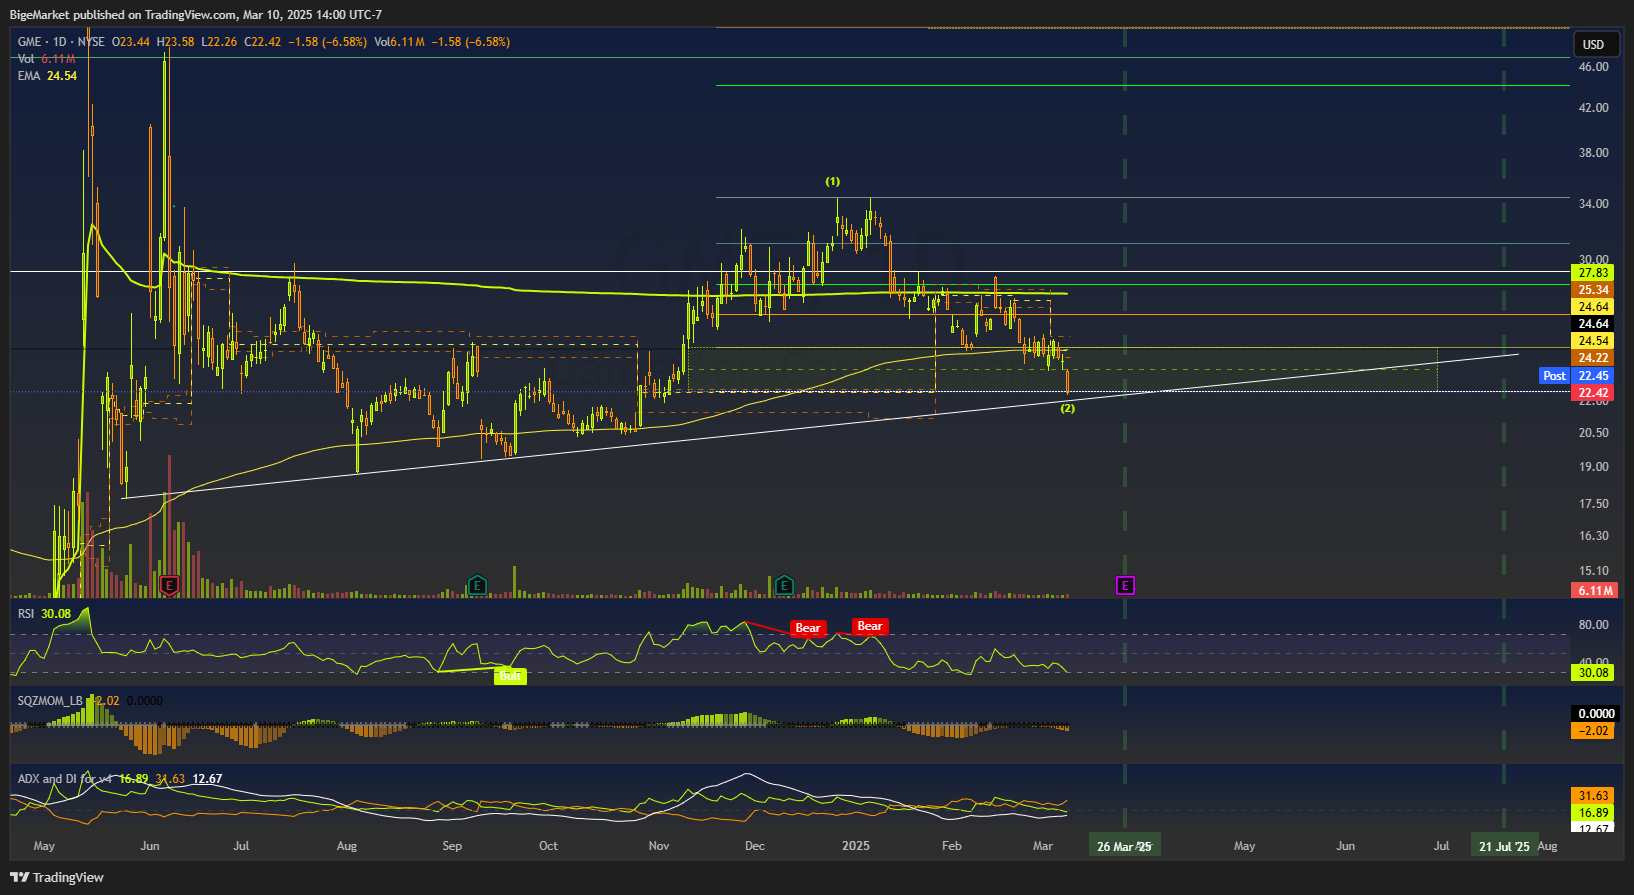Click the yellow 24.54 EMA price label

point(1593,341)
